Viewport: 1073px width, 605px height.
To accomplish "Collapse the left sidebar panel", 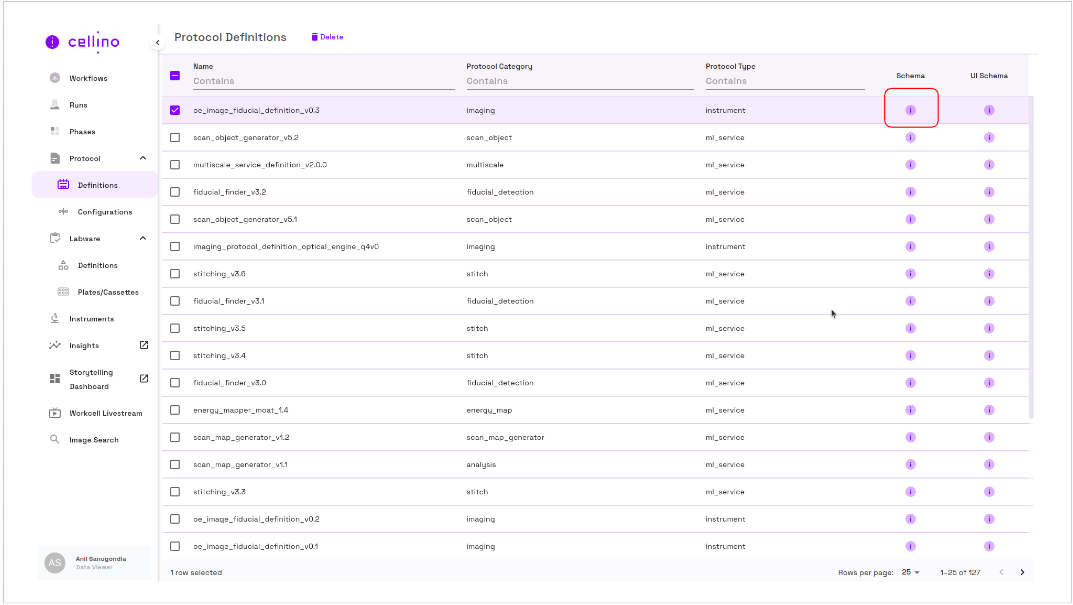I will [157, 42].
